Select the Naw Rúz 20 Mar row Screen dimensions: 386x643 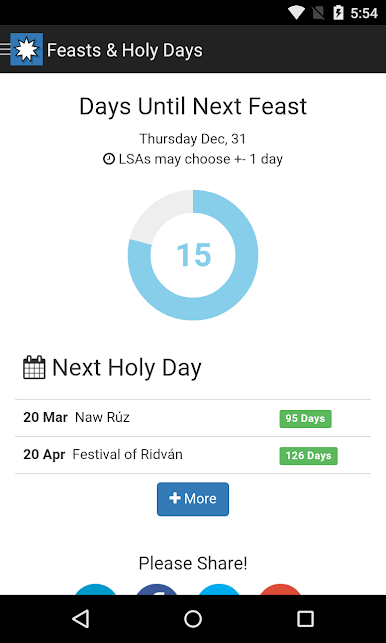pyautogui.click(x=193, y=418)
